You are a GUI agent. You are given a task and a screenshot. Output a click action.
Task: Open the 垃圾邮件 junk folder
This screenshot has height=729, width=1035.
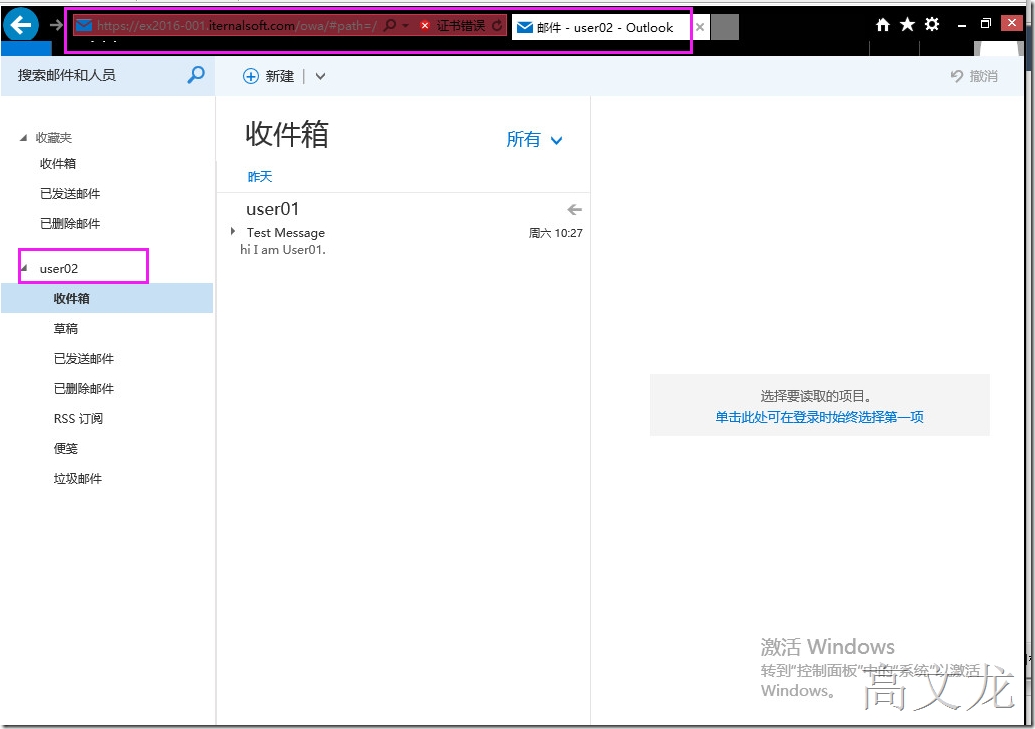[78, 478]
